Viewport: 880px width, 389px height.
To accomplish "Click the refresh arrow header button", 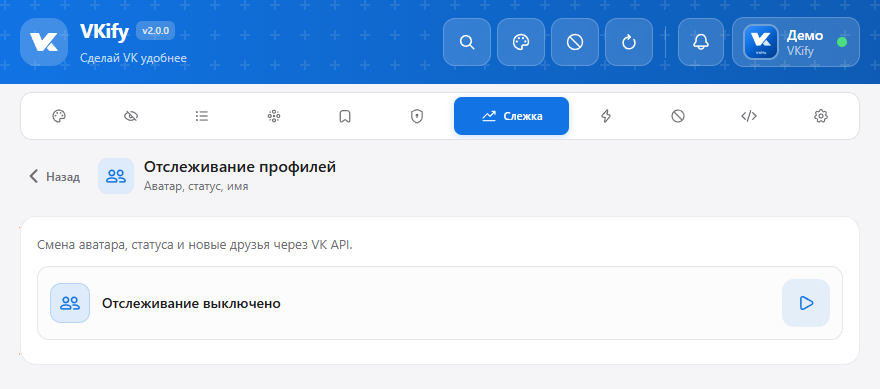I will point(629,42).
